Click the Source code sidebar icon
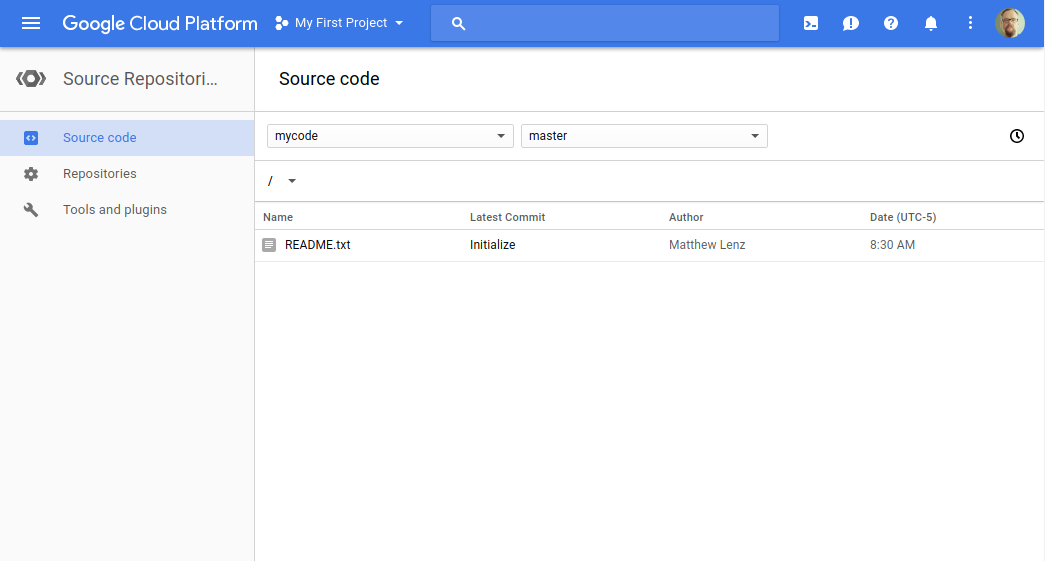This screenshot has width=1045, height=561. point(31,138)
